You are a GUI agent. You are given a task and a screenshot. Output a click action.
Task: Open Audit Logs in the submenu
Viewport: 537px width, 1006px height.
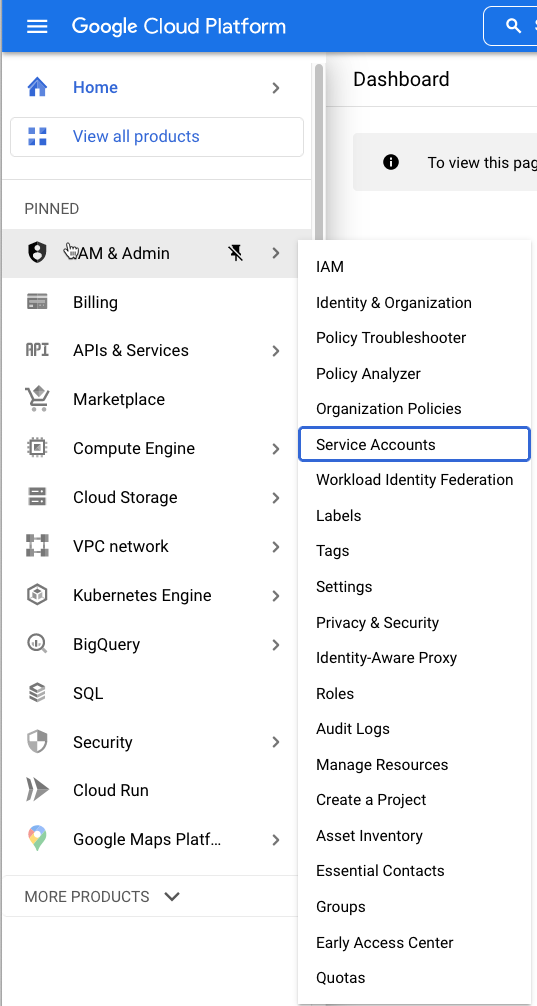[x=352, y=729]
